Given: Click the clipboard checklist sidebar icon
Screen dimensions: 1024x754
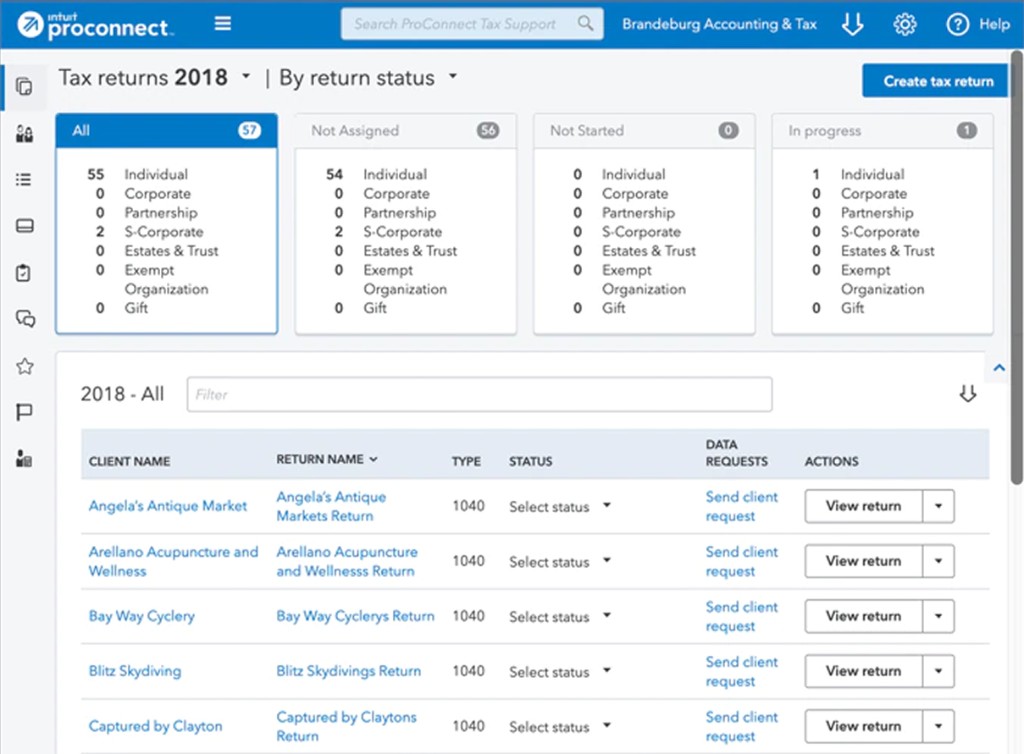Looking at the screenshot, I should [x=24, y=273].
